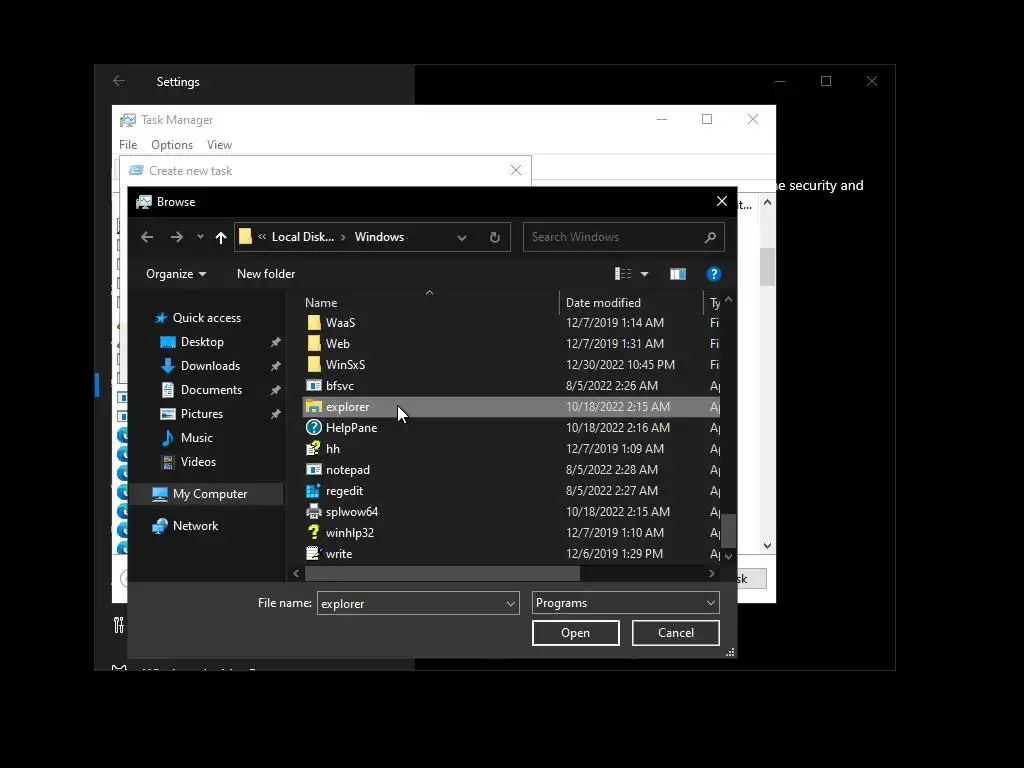Create a New folder
This screenshot has height=768, width=1024.
[x=266, y=274]
